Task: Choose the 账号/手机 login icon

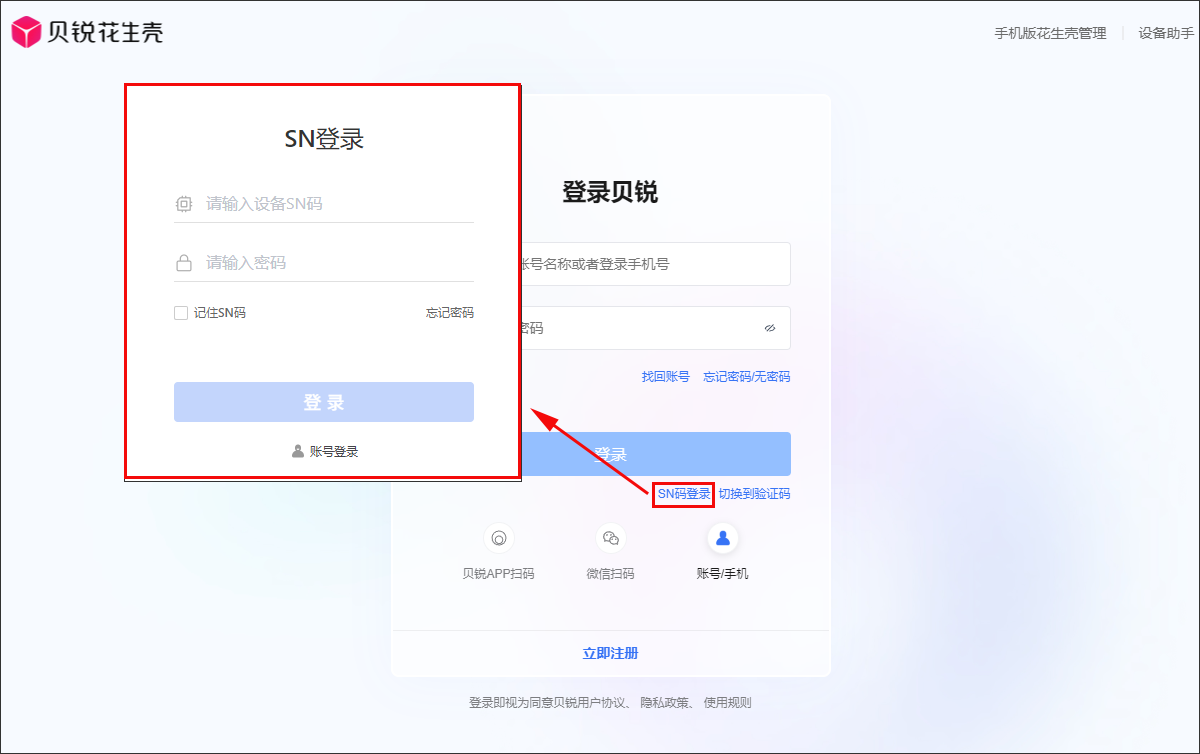Action: (722, 538)
